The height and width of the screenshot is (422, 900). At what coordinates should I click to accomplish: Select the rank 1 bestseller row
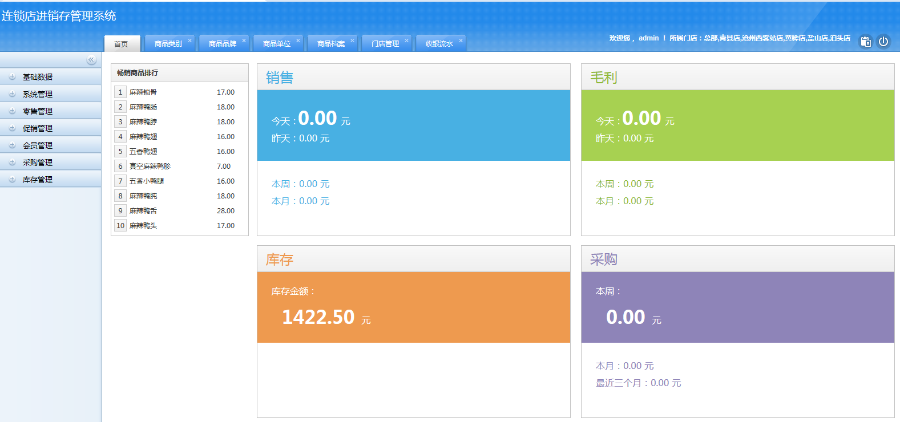pos(180,92)
